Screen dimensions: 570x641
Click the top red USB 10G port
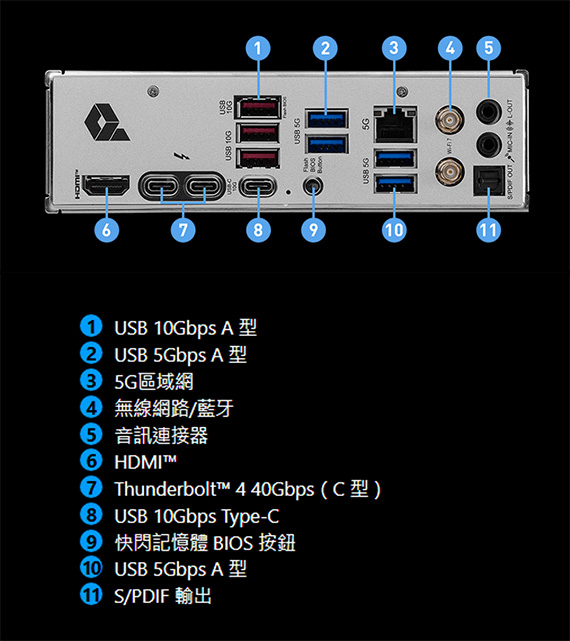(257, 108)
